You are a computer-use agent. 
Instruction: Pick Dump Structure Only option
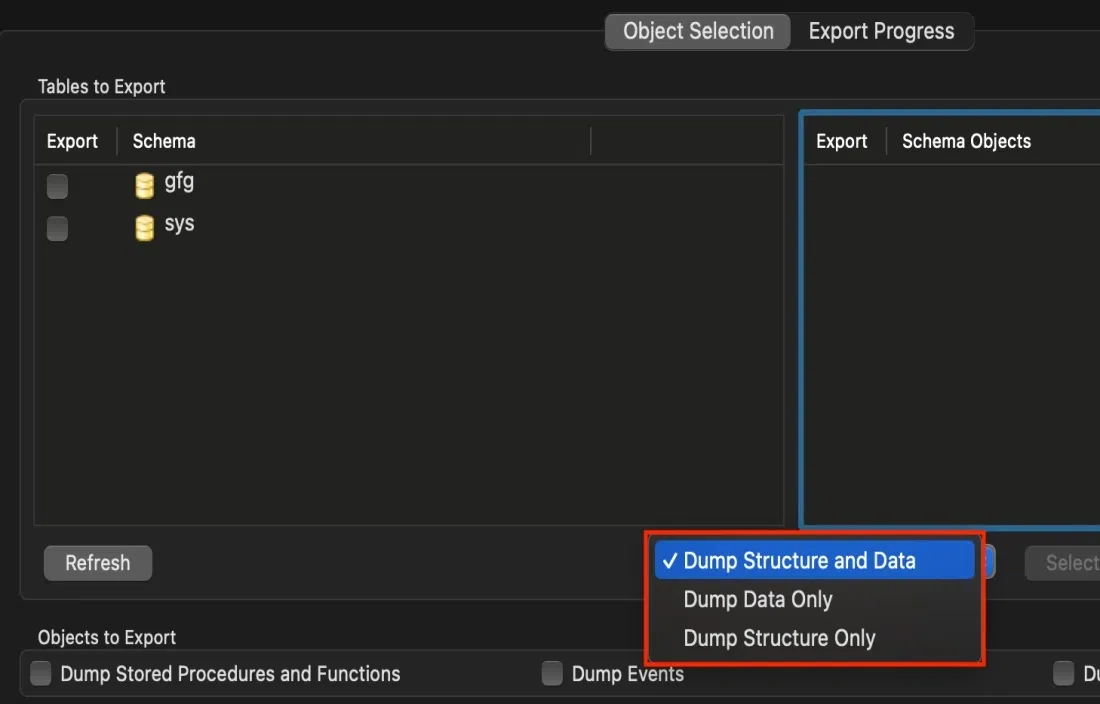[x=779, y=638]
